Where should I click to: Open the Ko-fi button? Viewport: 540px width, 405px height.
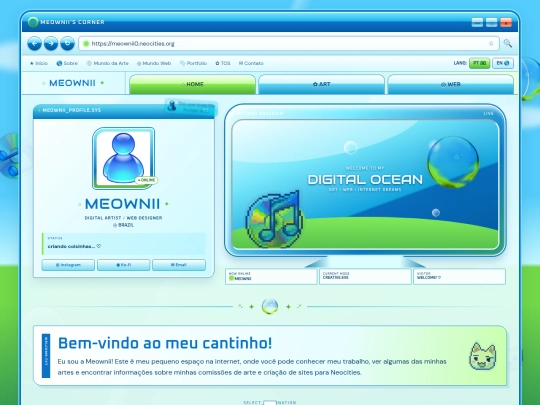click(x=124, y=265)
